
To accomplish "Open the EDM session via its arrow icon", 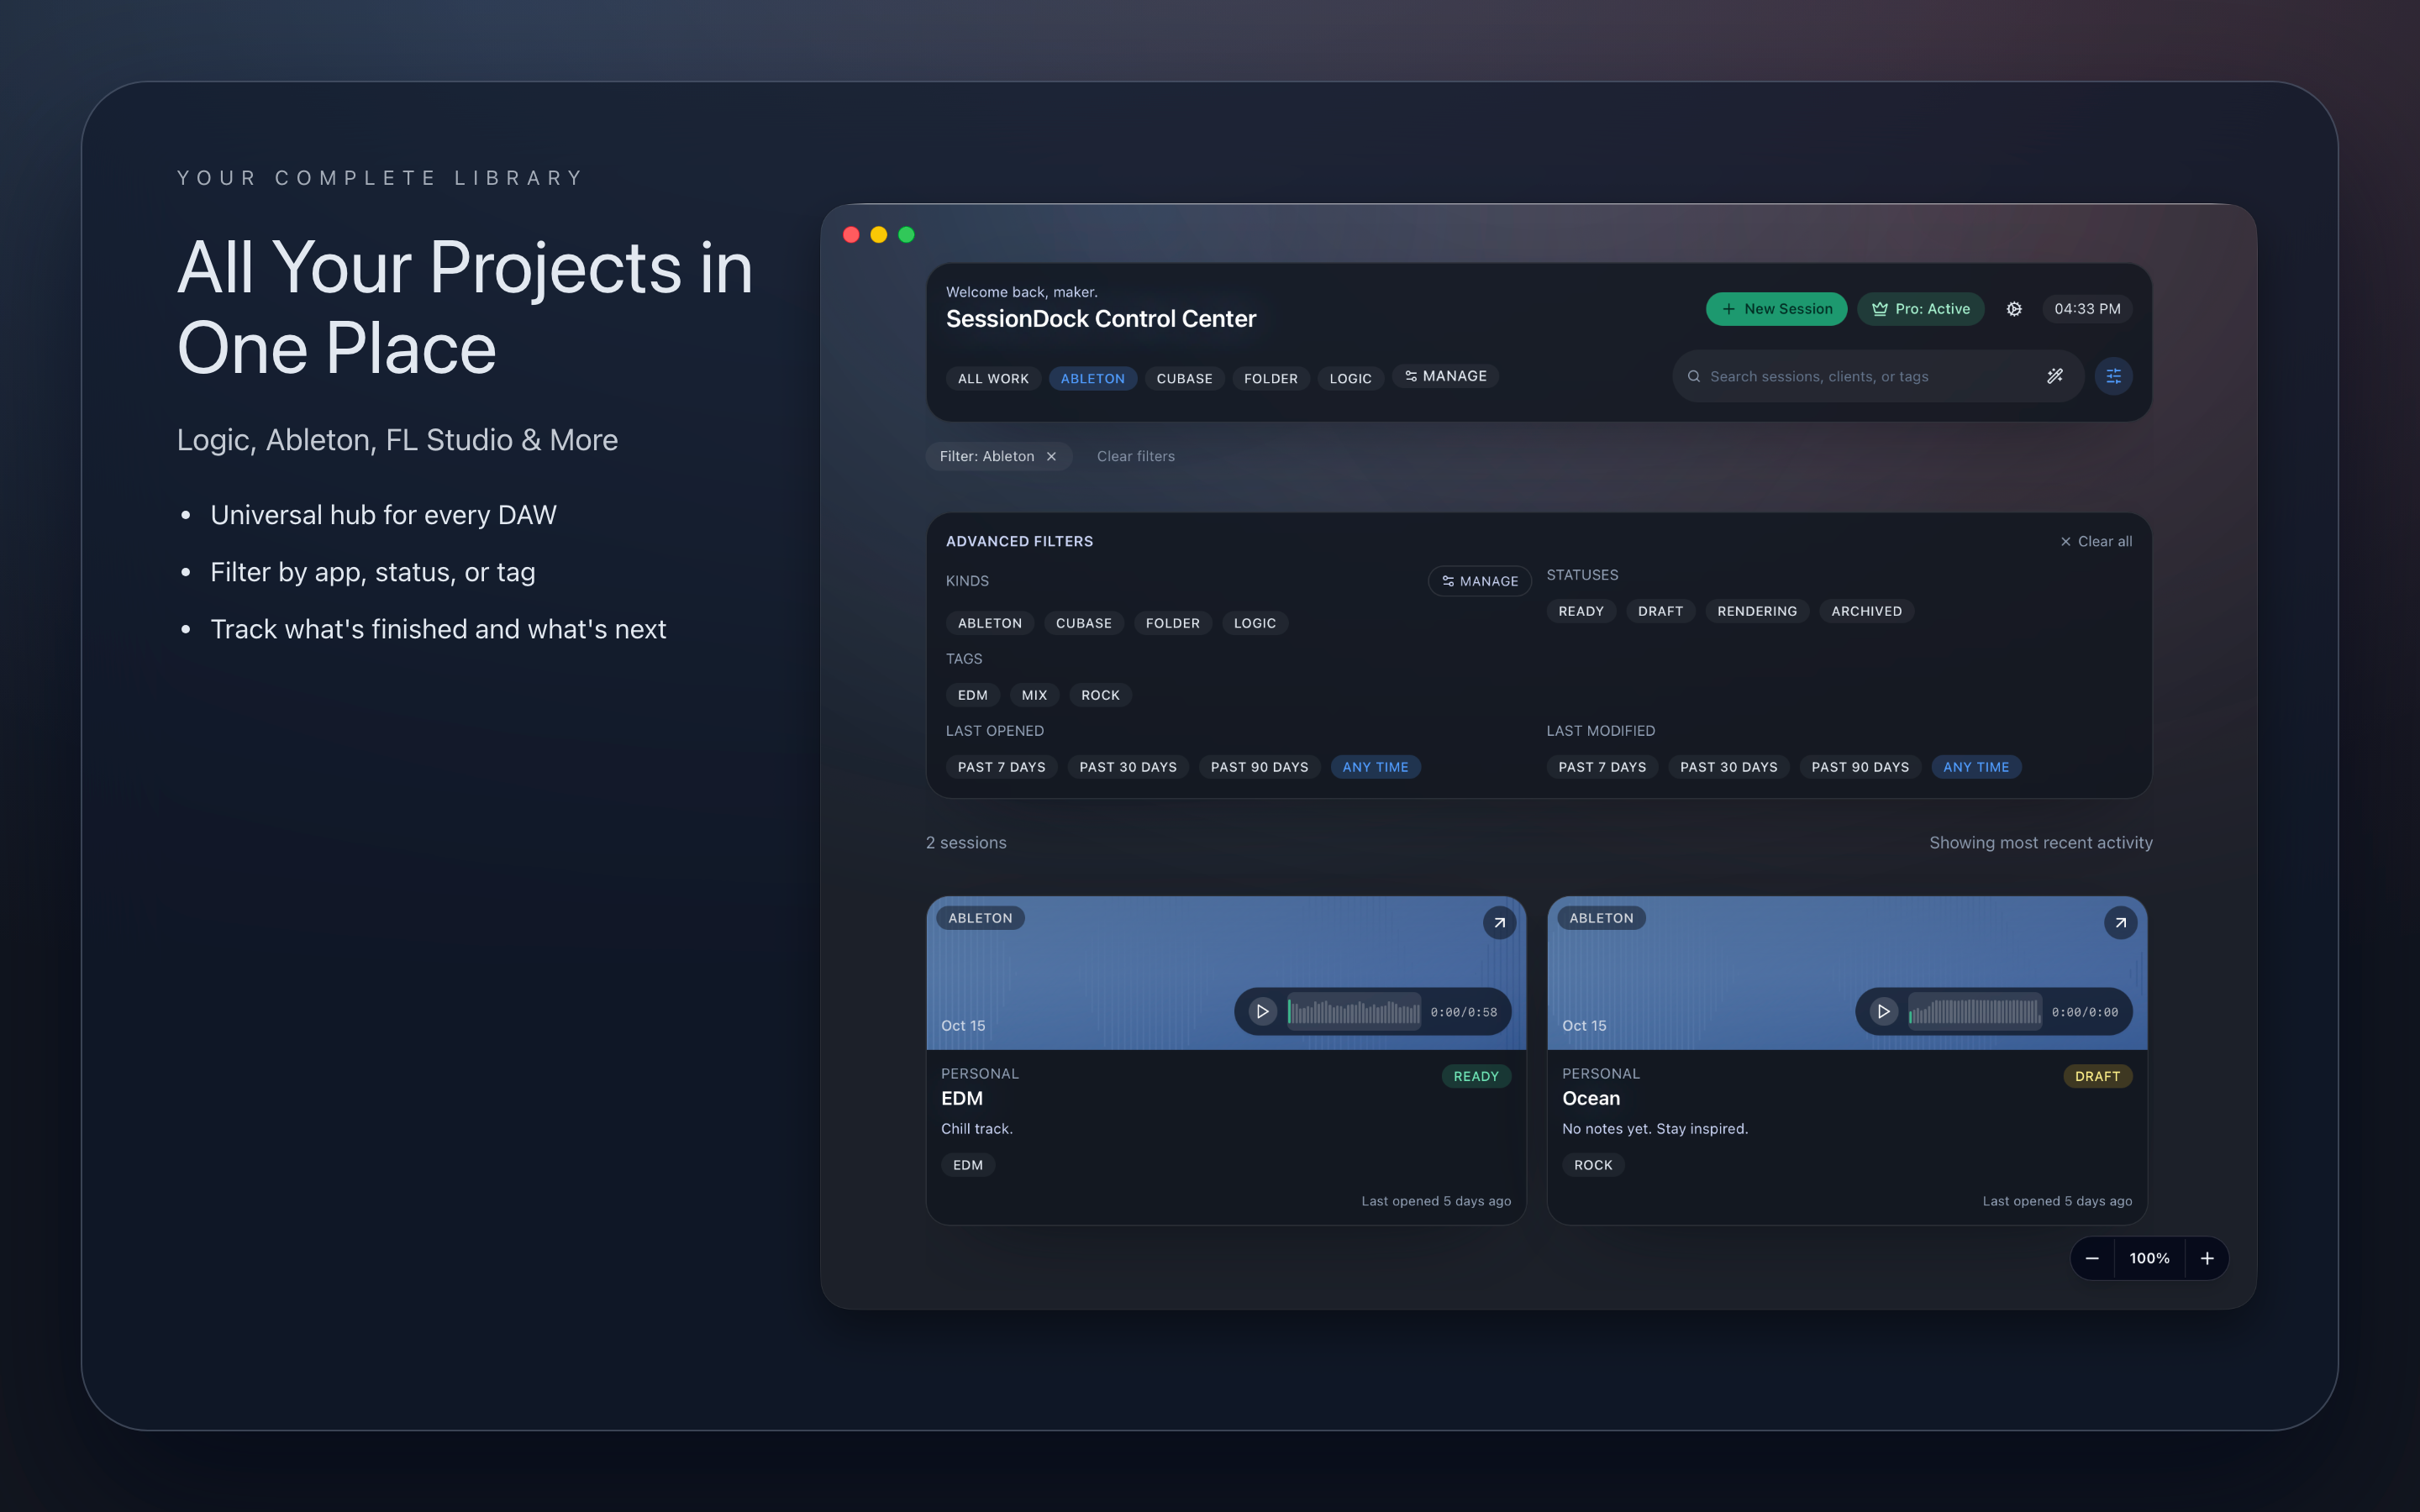I will 1499,922.
